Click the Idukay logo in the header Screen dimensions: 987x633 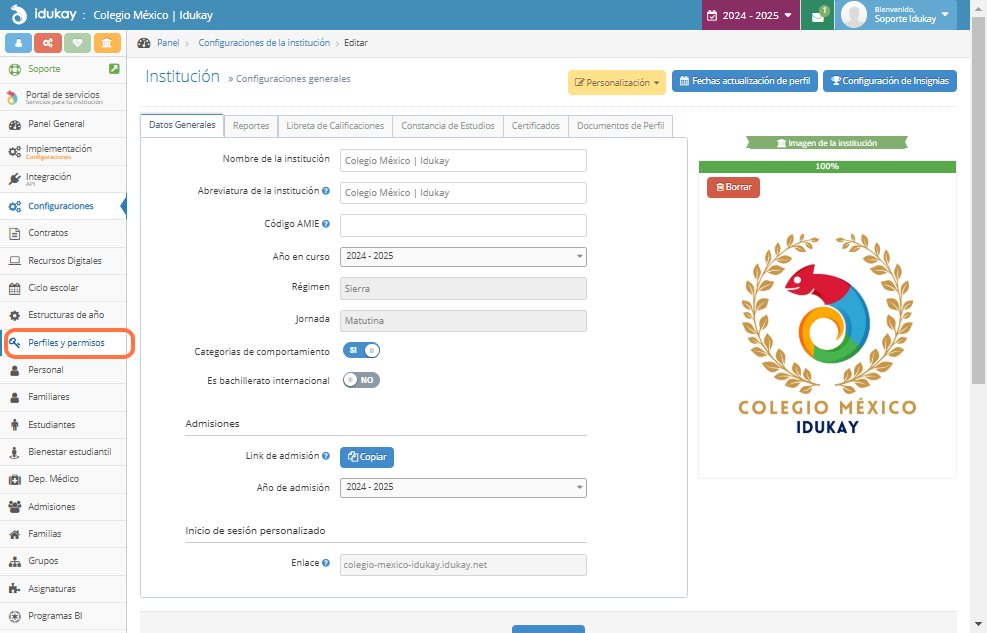click(44, 14)
